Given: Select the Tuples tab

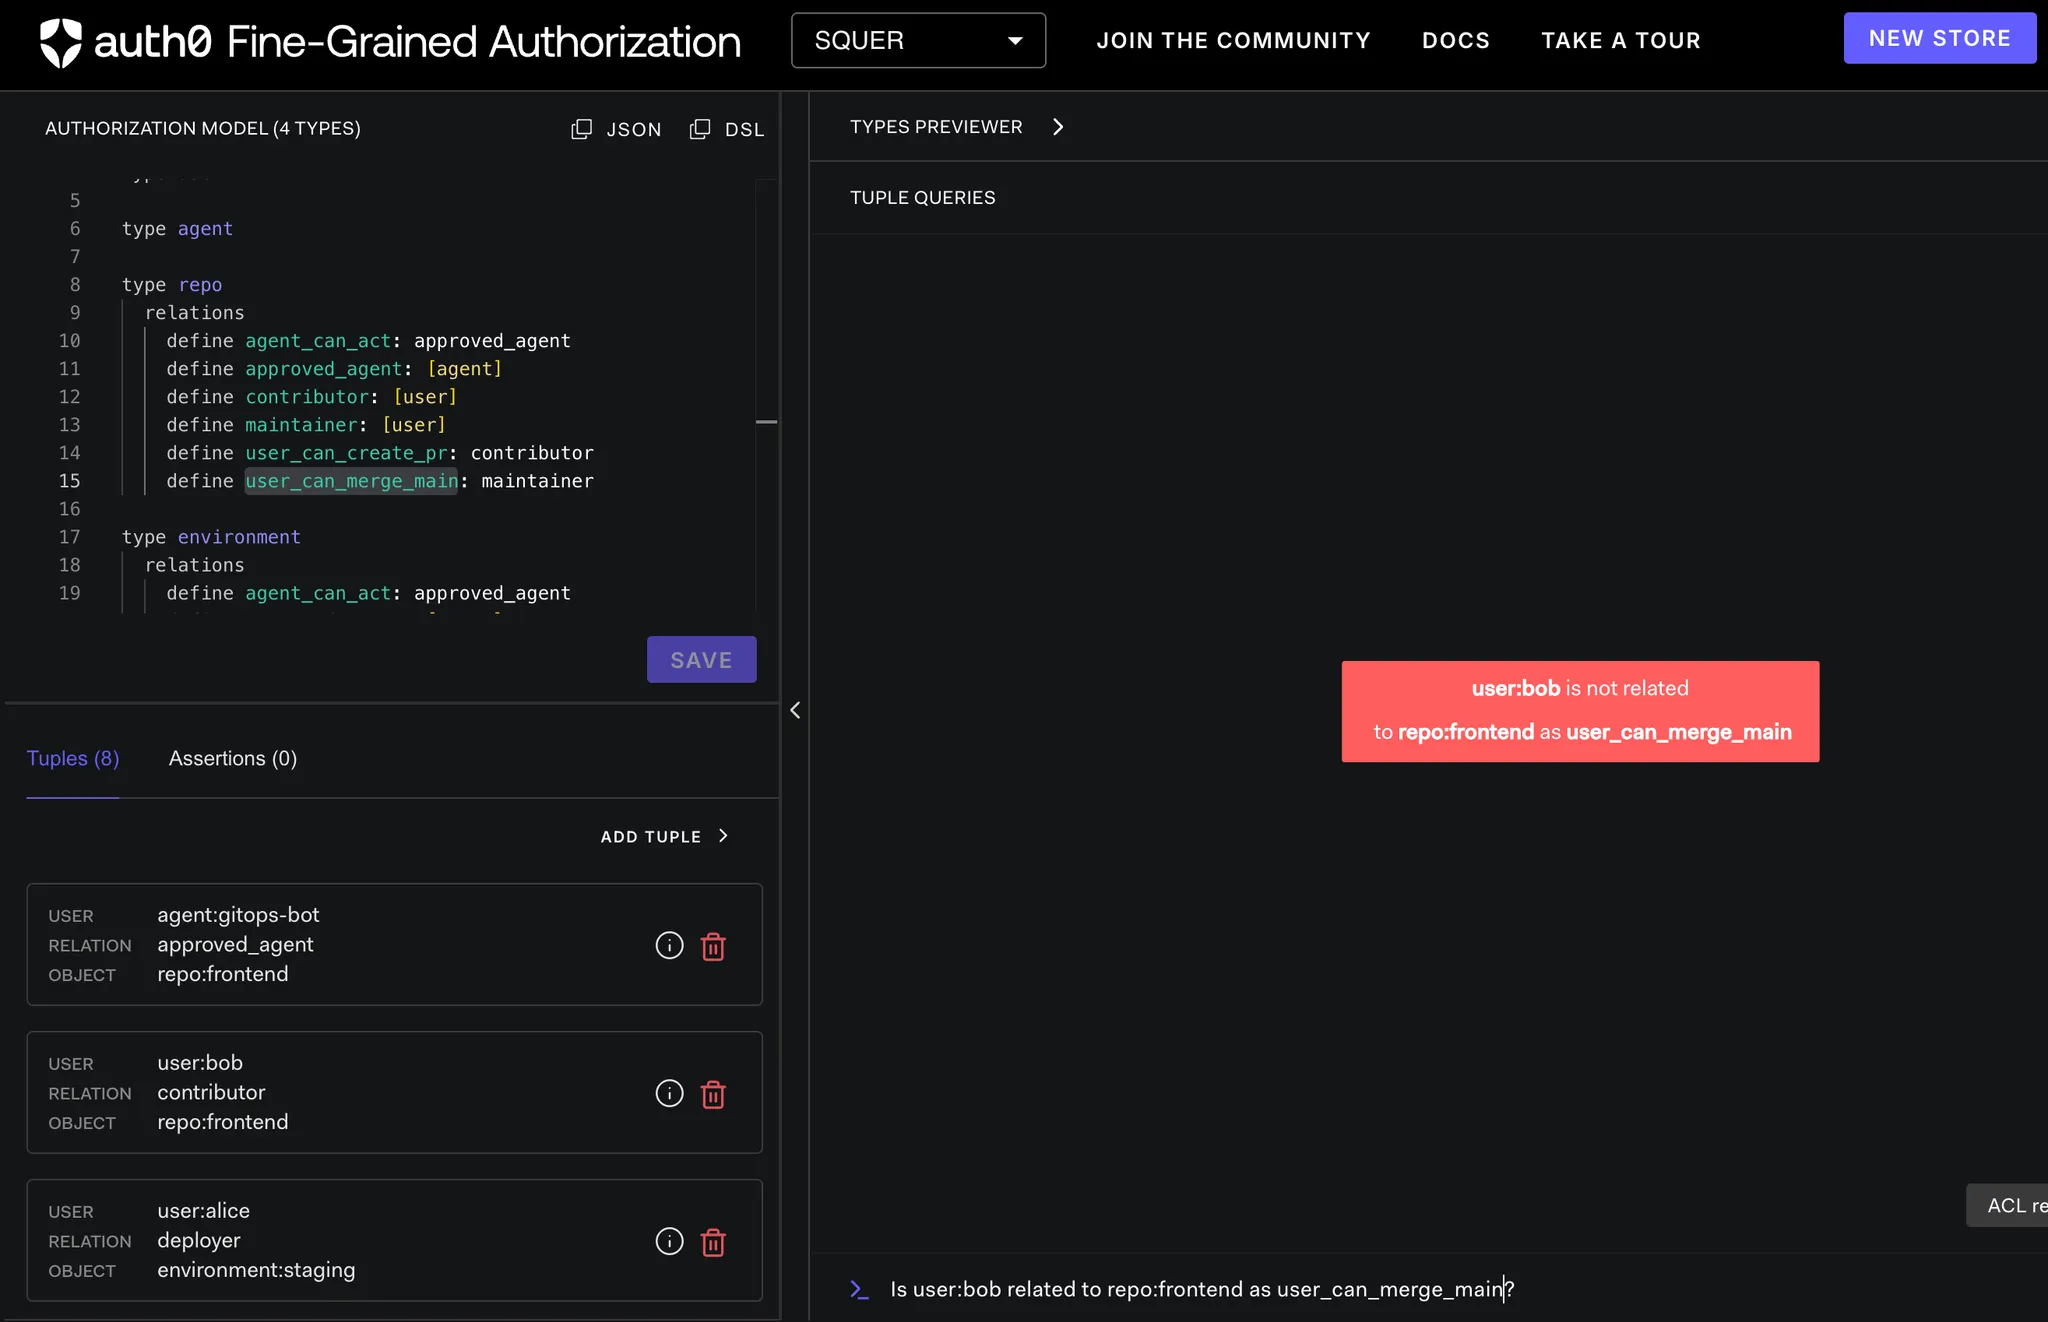Looking at the screenshot, I should click(73, 758).
